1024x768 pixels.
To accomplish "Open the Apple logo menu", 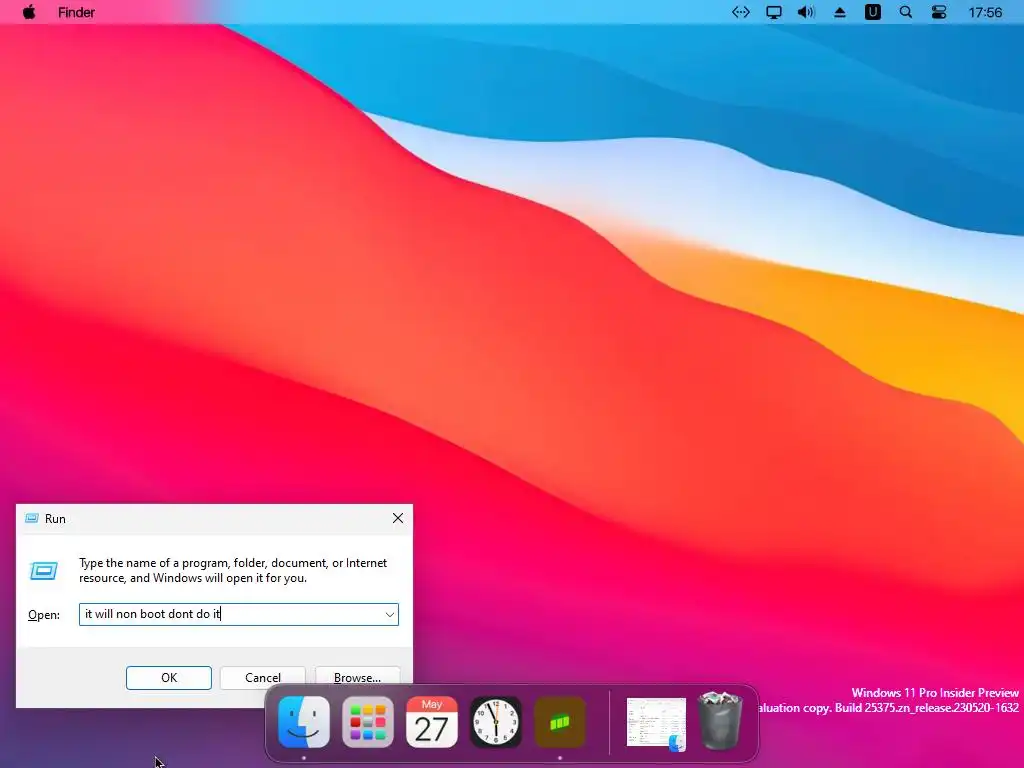I will 29,12.
